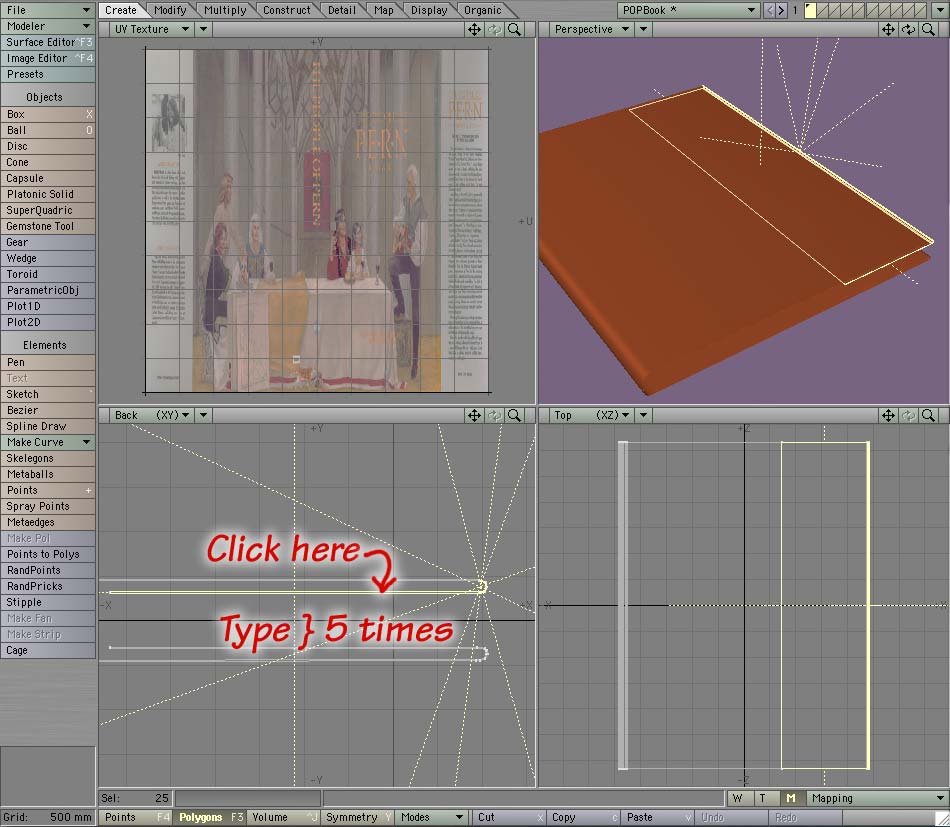The image size is (950, 827).
Task: Click Points to Polys button
Action: pos(47,554)
